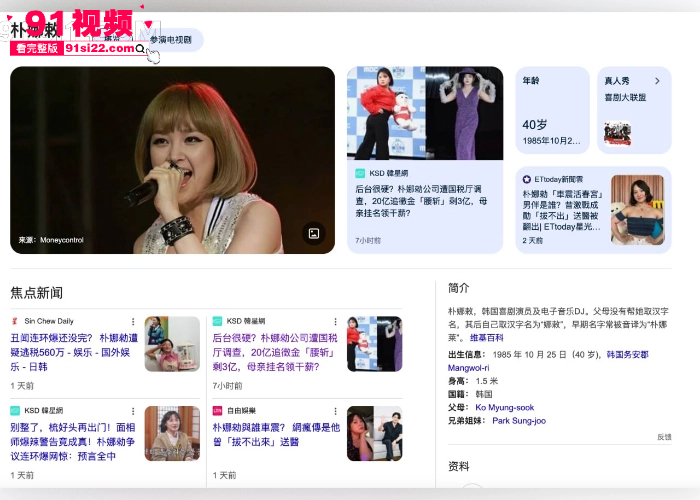
Task: Click KSD icon above 别整了 news item
Action: coord(15,410)
